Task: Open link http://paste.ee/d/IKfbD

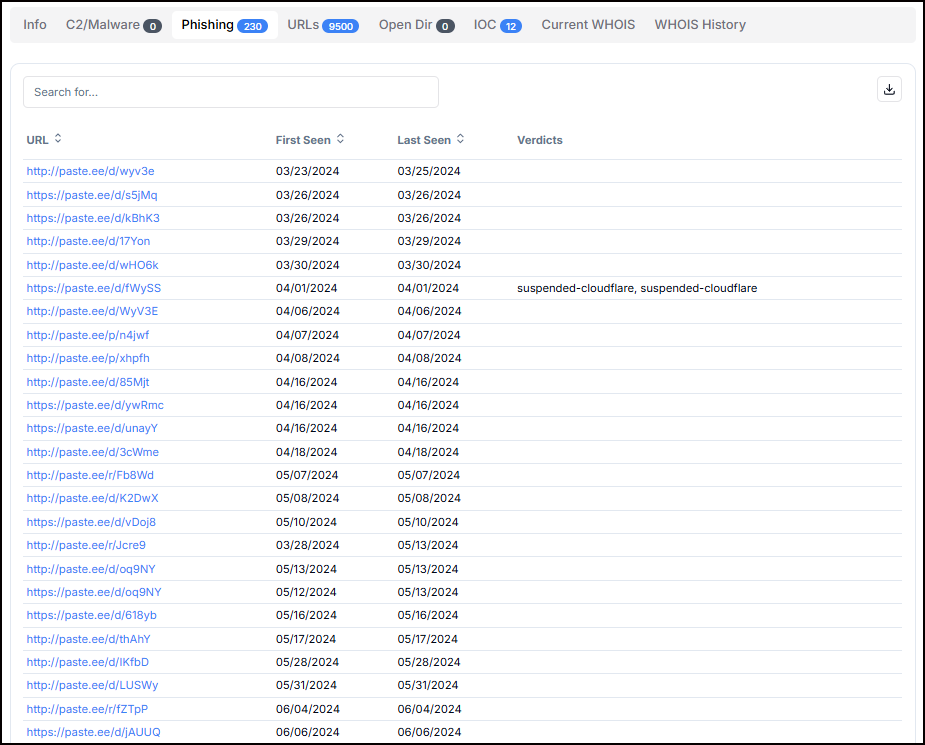Action: pyautogui.click(x=88, y=662)
